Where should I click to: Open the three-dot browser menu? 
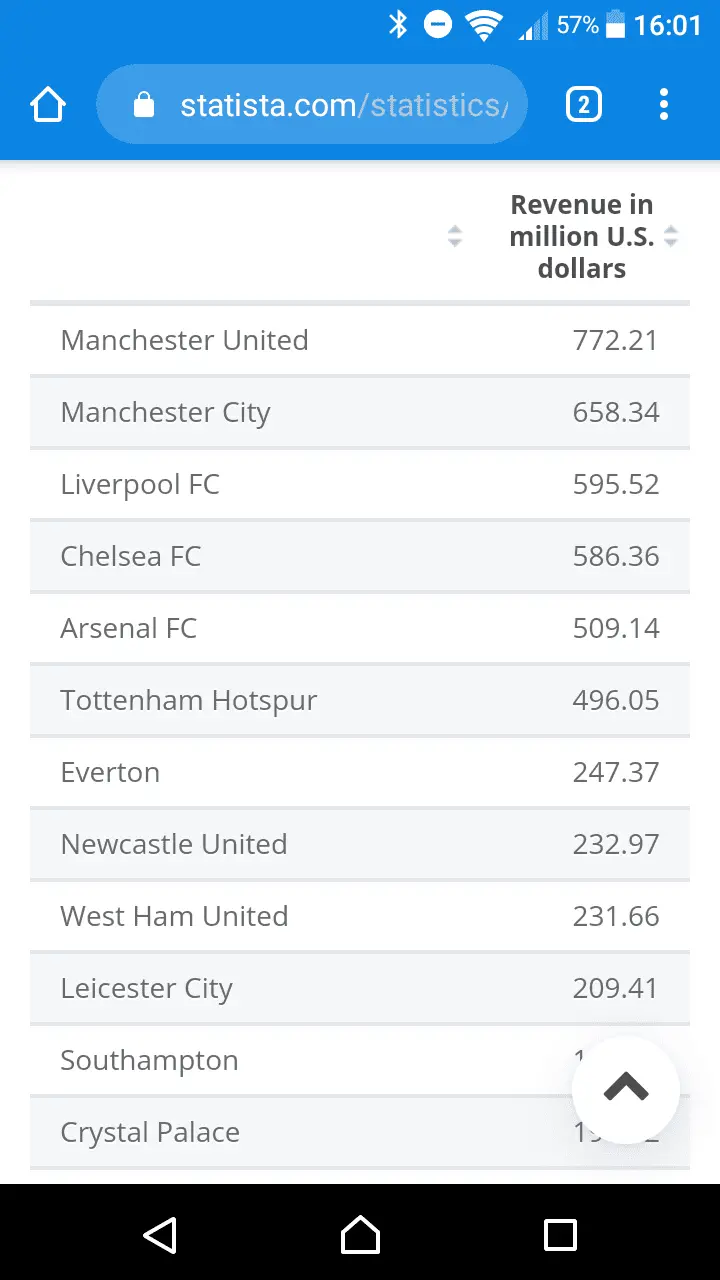pos(664,105)
